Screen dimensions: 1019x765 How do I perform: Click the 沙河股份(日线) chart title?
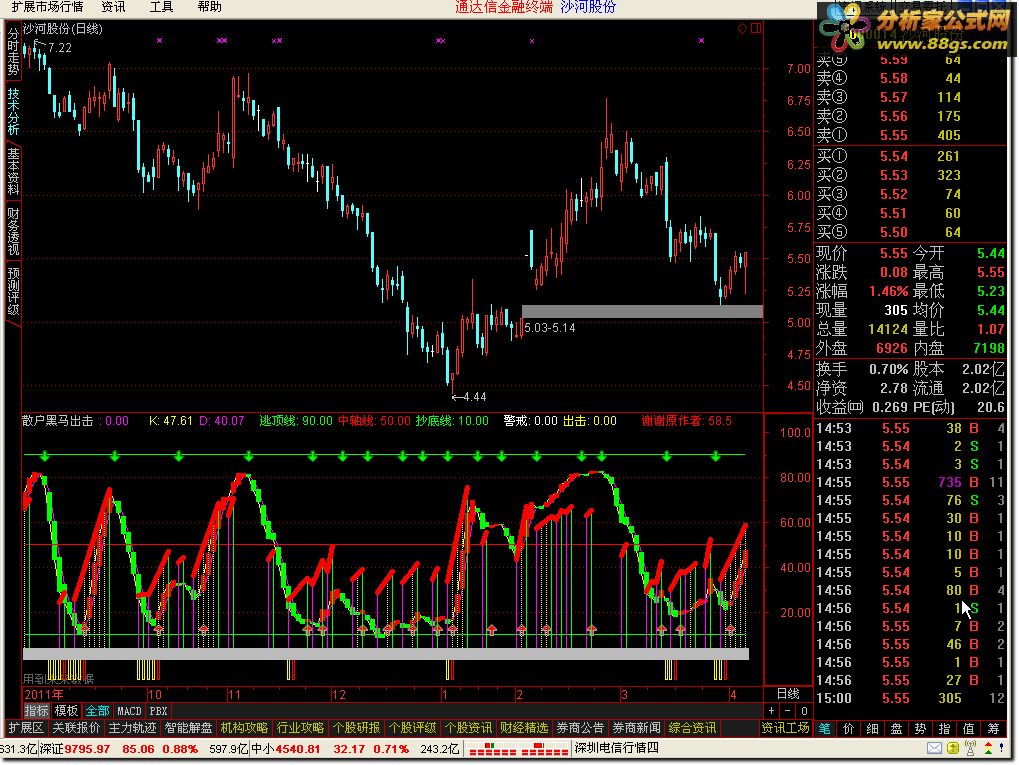pyautogui.click(x=62, y=29)
